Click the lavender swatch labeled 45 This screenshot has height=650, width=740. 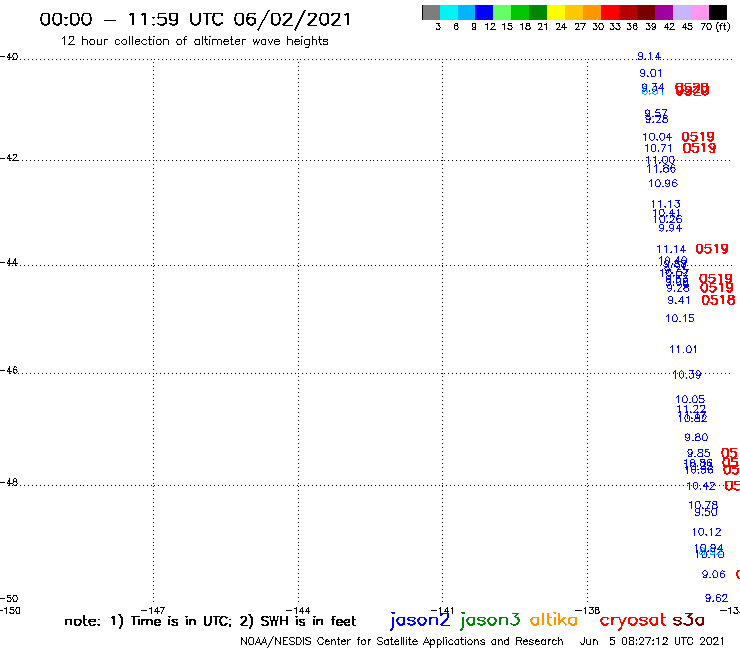(681, 12)
